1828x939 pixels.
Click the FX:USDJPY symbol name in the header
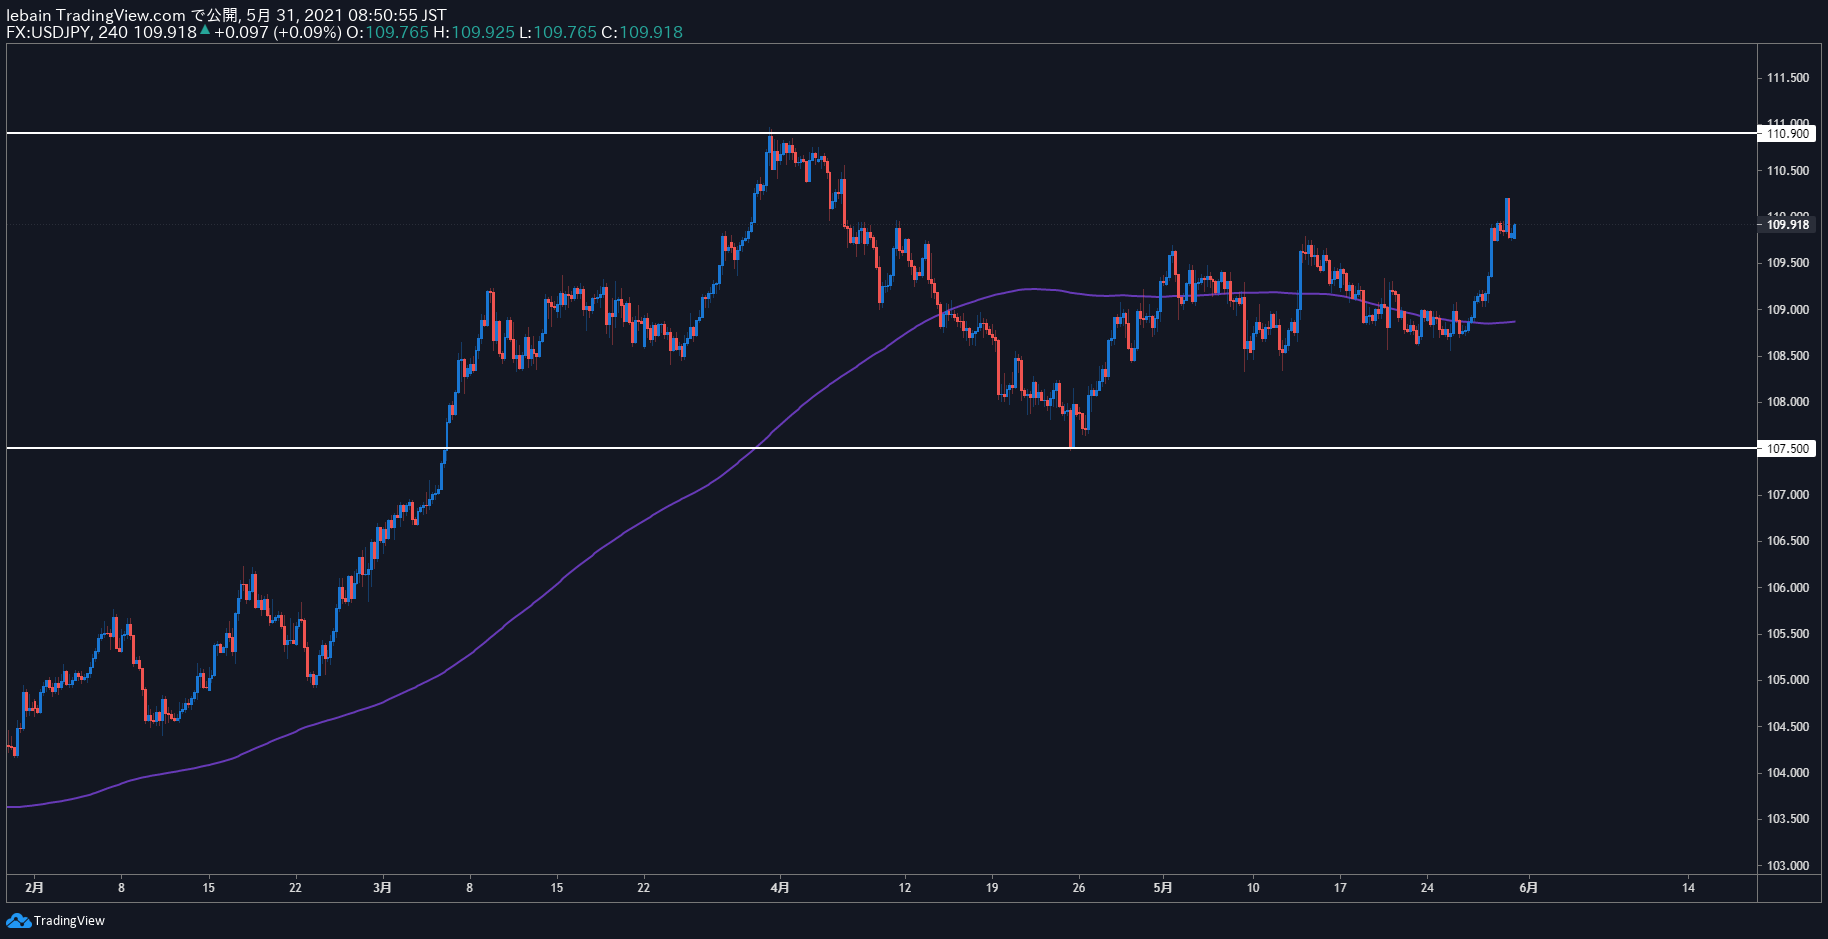click(x=48, y=32)
